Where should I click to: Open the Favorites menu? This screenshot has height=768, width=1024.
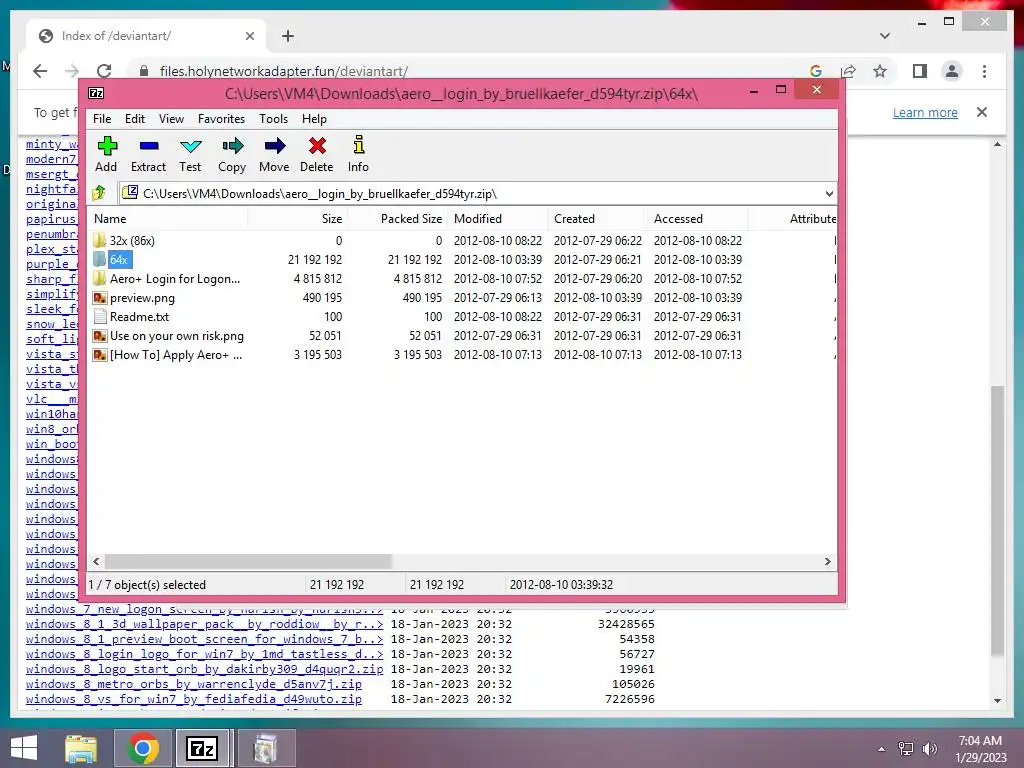(x=221, y=119)
